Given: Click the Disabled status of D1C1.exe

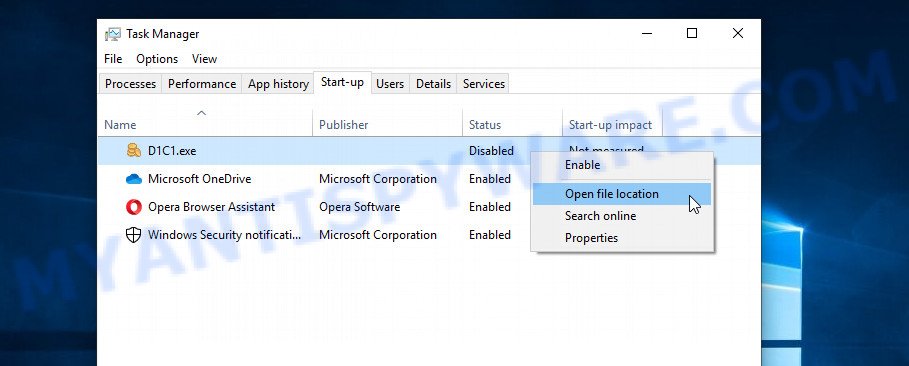Looking at the screenshot, I should pos(492,151).
